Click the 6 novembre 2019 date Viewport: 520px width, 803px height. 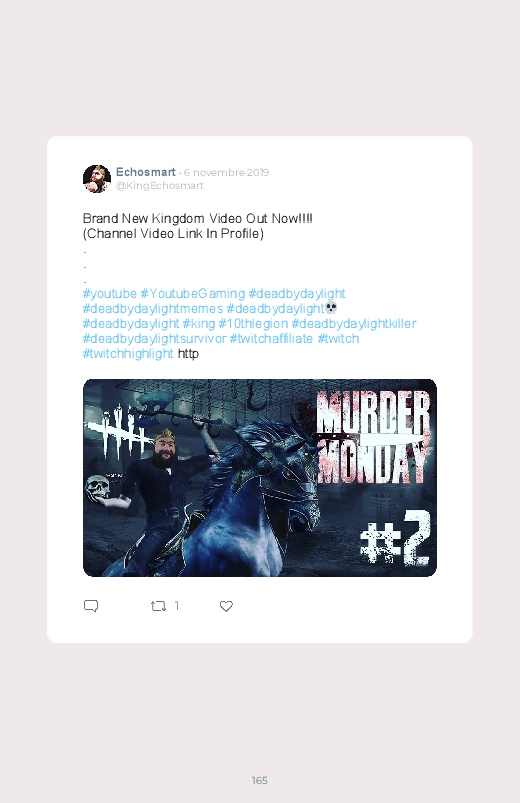(x=226, y=173)
